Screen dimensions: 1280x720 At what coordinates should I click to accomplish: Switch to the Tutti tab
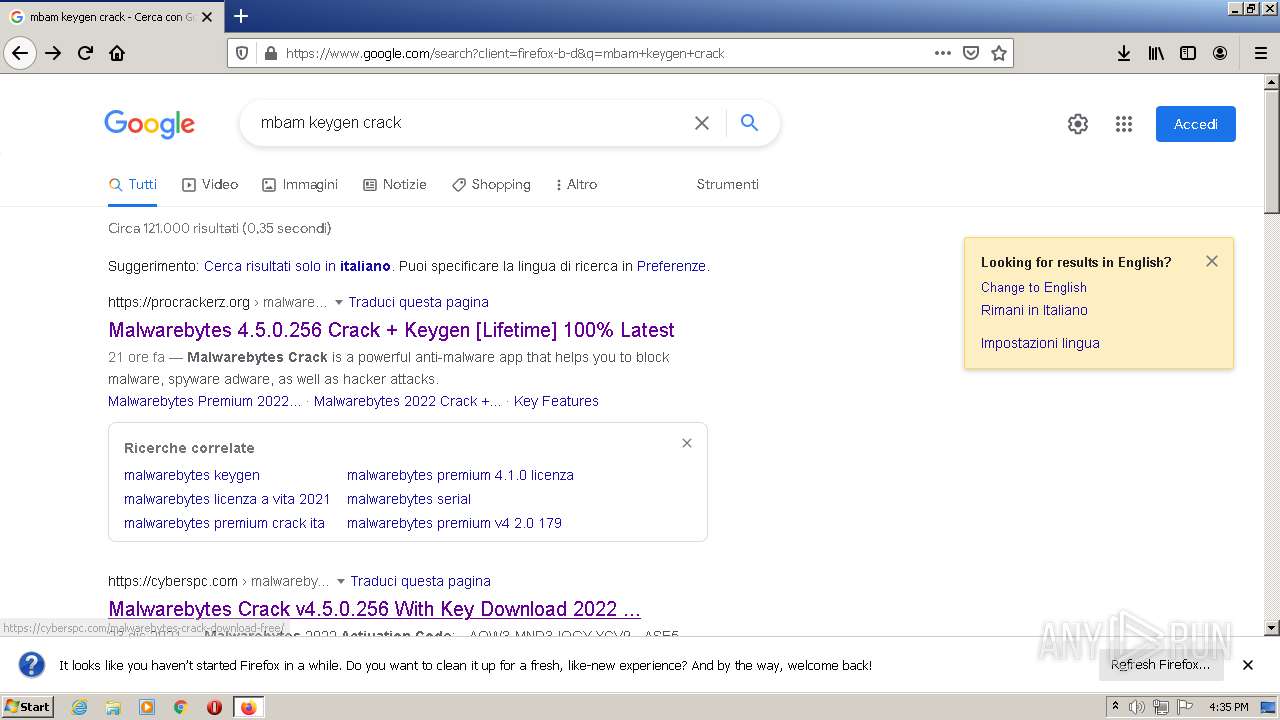tap(133, 184)
